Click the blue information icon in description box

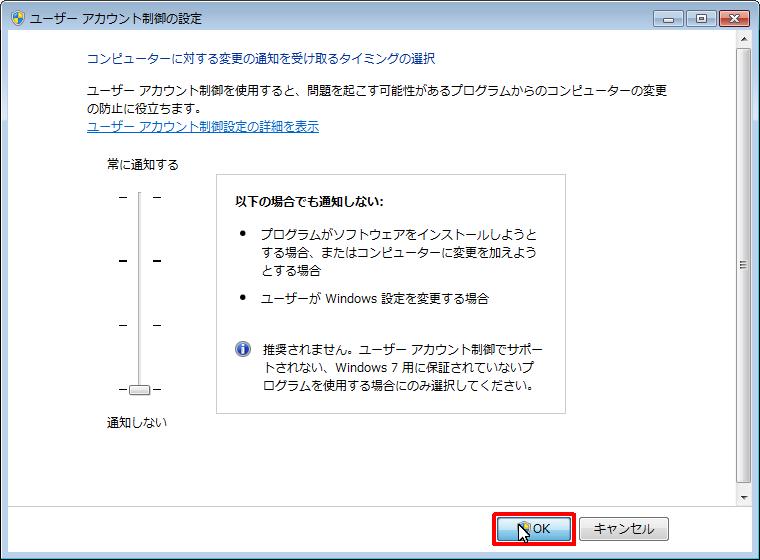pos(243,350)
